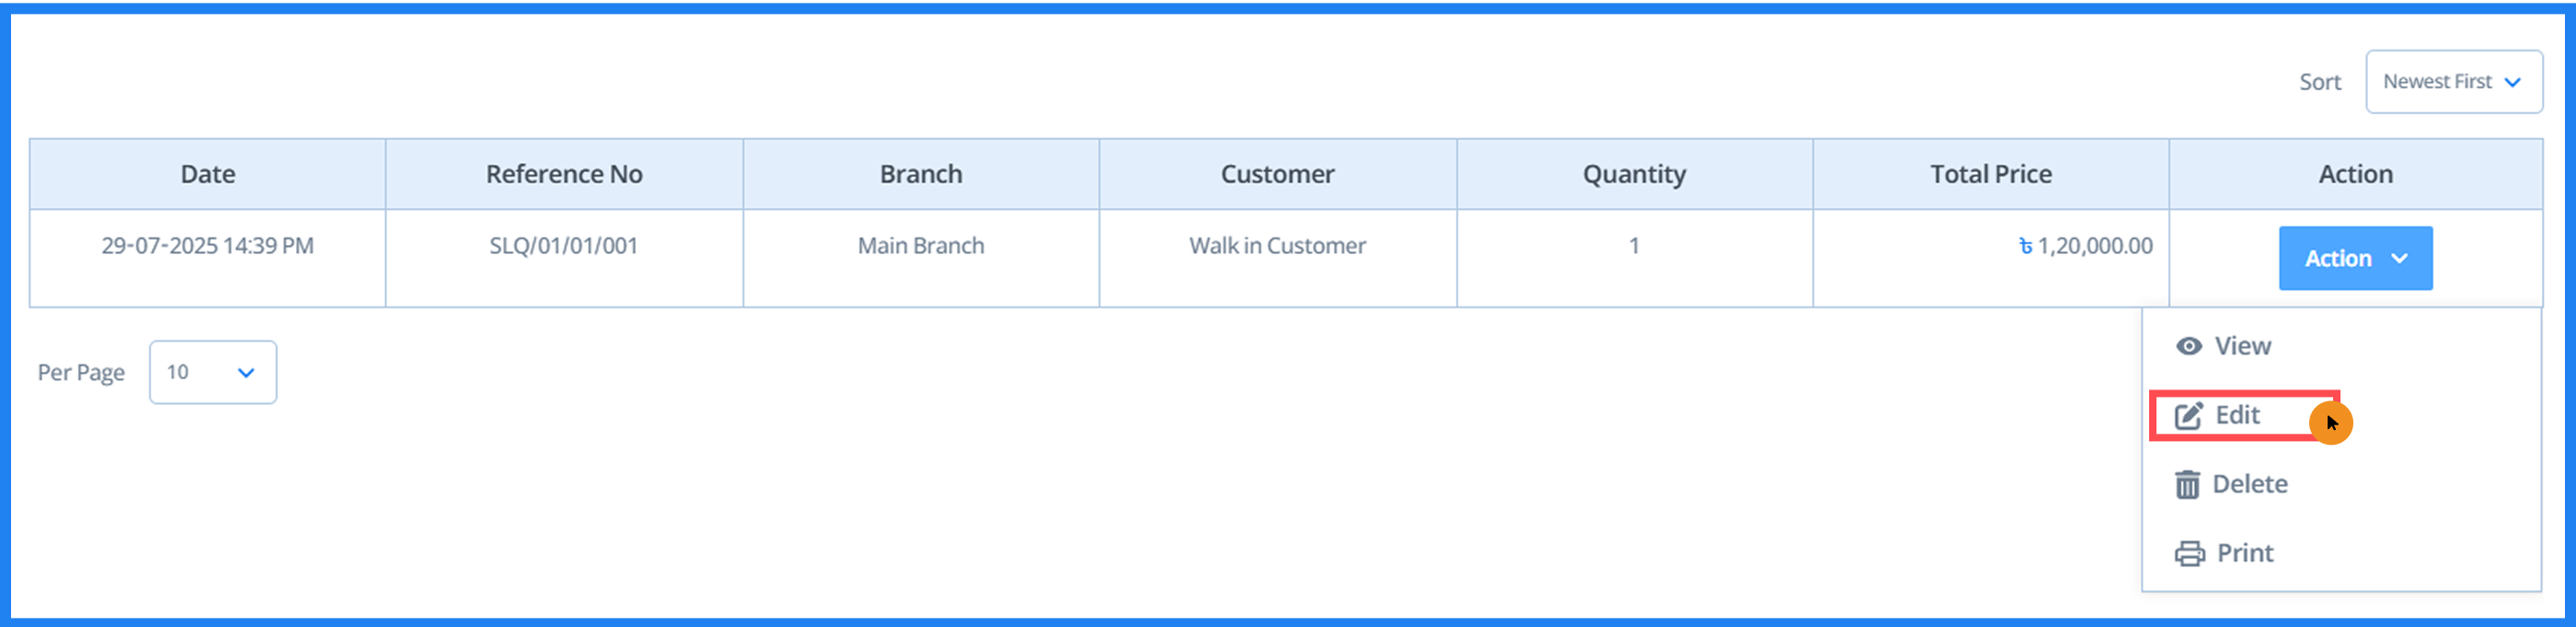The width and height of the screenshot is (2576, 627).
Task: Click reference number SLQ/01/01/001
Action: 563,245
